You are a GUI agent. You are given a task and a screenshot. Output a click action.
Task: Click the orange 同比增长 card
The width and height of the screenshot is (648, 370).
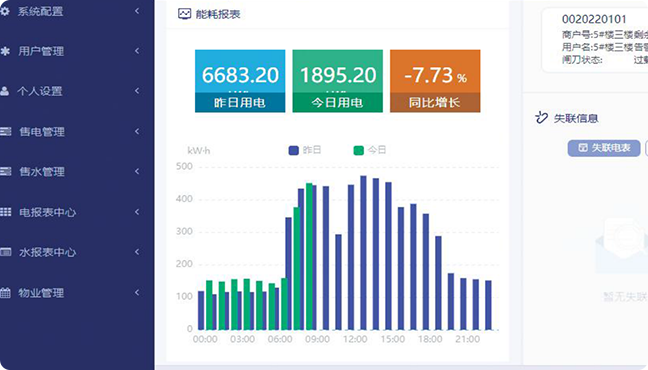435,81
